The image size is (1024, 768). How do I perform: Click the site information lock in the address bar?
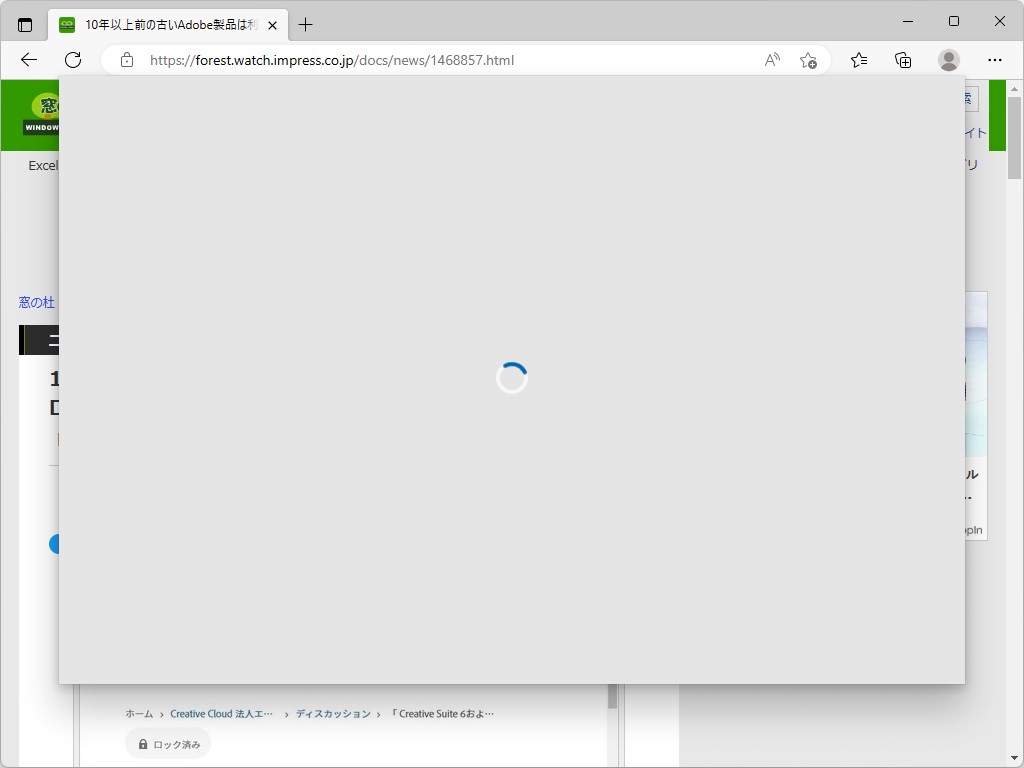click(x=126, y=60)
